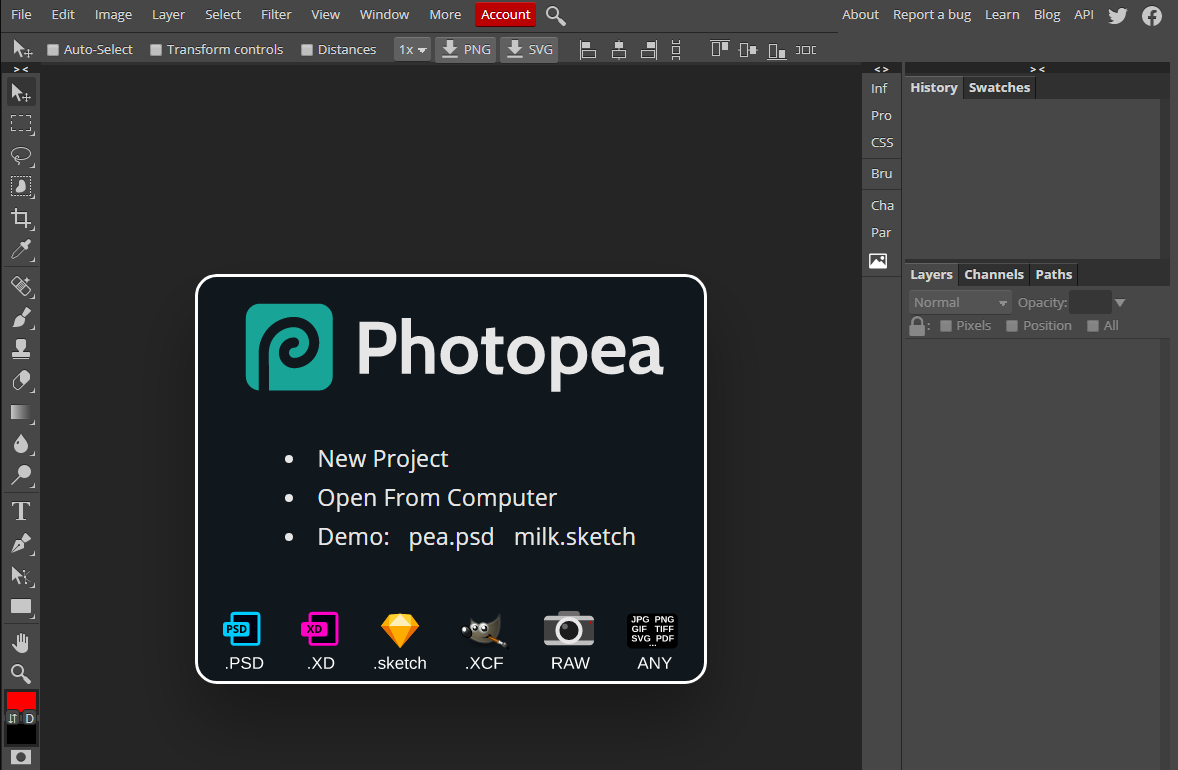Viewport: 1178px width, 770px height.
Task: Select the Move tool in the toolbox
Action: tap(21, 92)
